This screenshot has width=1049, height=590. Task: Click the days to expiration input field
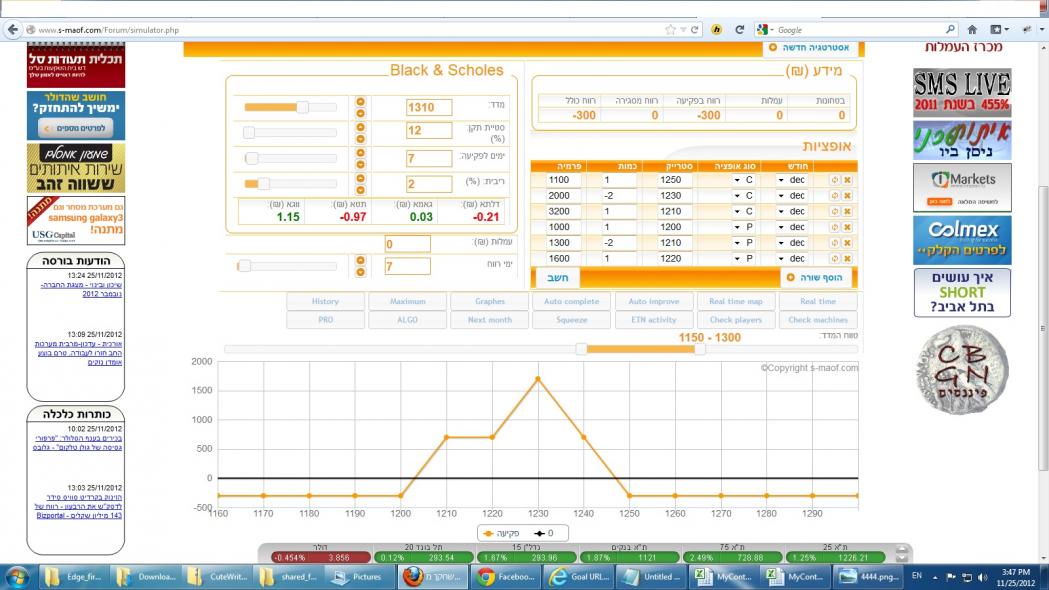pyautogui.click(x=429, y=158)
